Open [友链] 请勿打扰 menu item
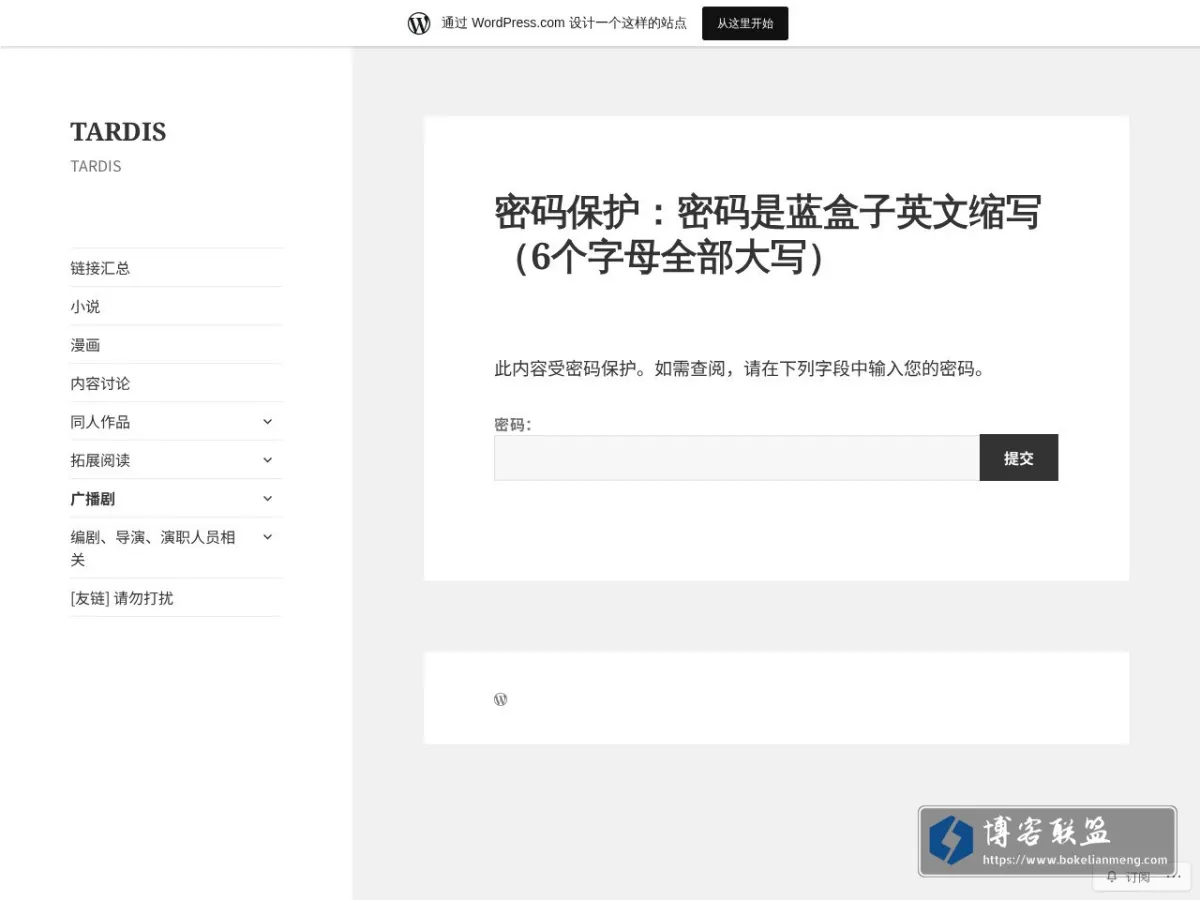 click(x=122, y=598)
